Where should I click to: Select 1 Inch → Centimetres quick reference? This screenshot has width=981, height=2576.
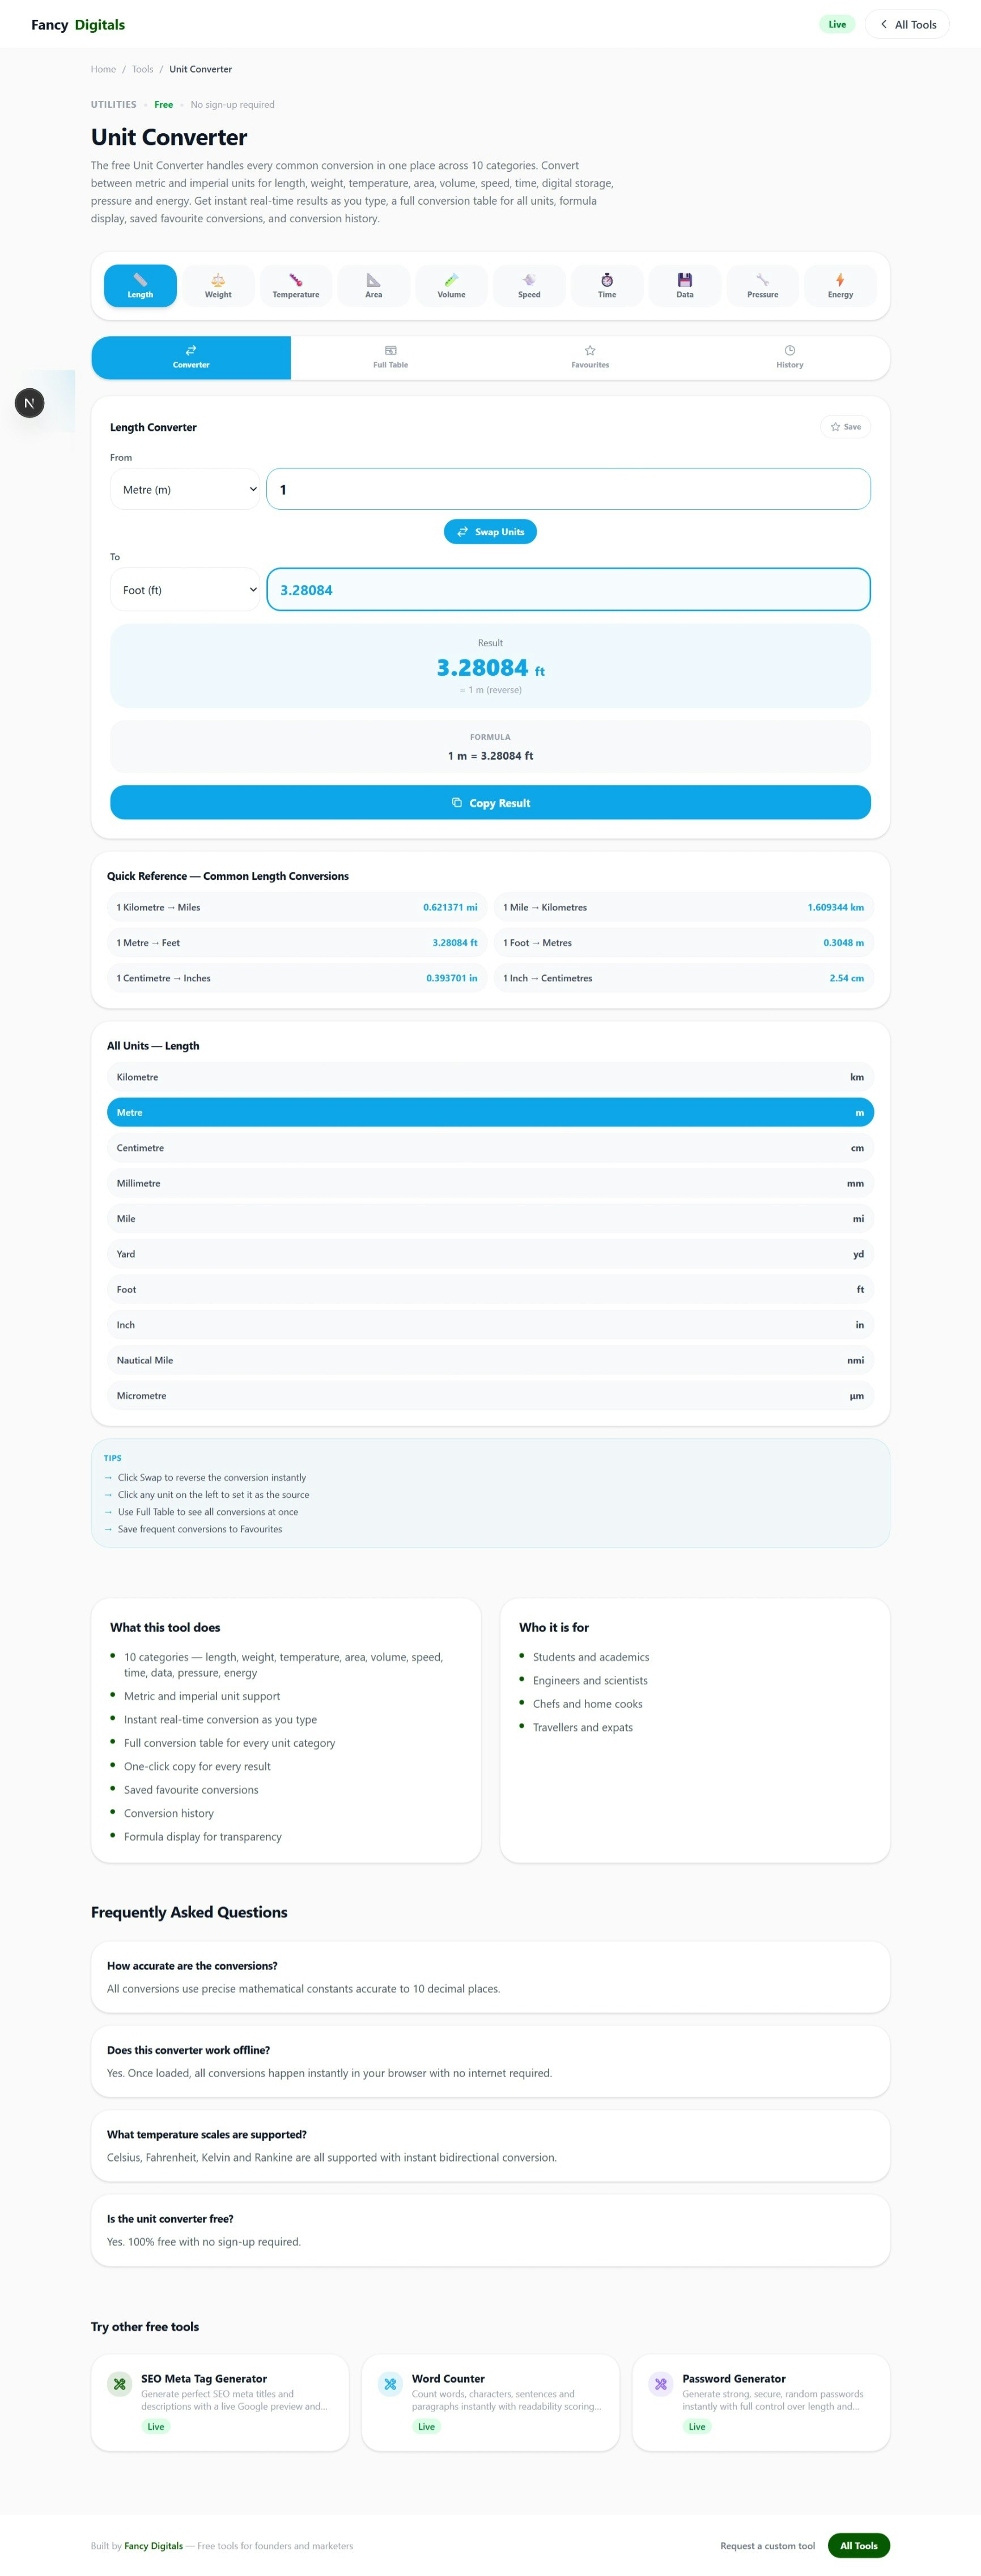pos(683,978)
